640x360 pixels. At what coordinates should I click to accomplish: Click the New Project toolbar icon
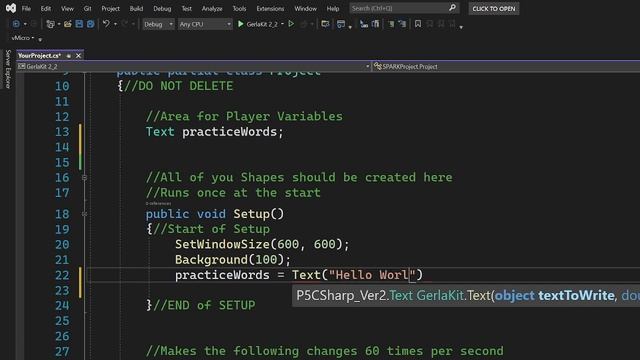pos(50,24)
